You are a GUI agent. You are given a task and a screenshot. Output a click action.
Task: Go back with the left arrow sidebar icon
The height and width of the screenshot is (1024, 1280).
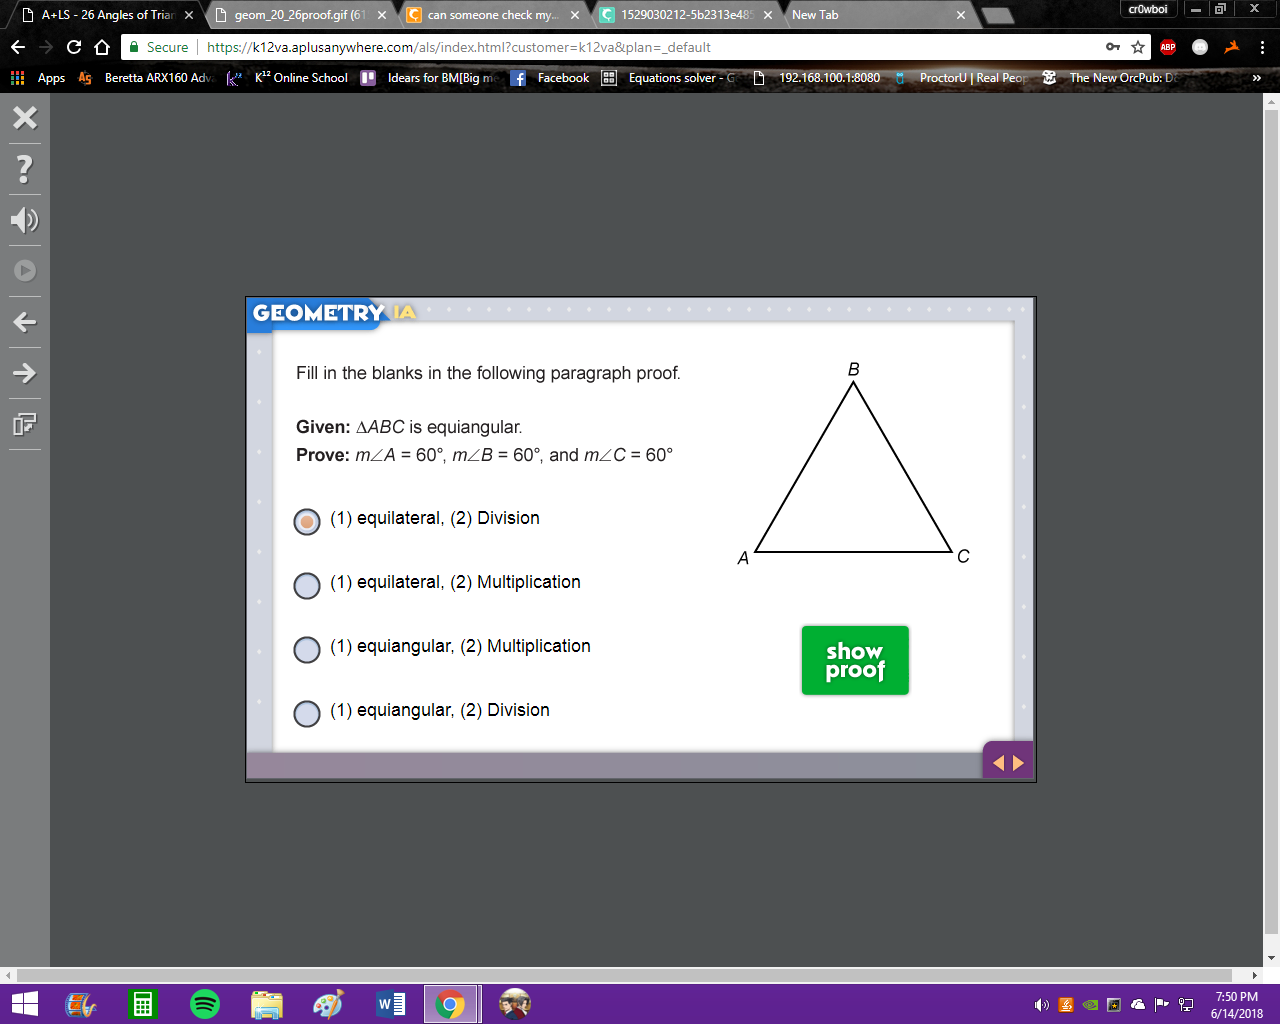[25, 322]
